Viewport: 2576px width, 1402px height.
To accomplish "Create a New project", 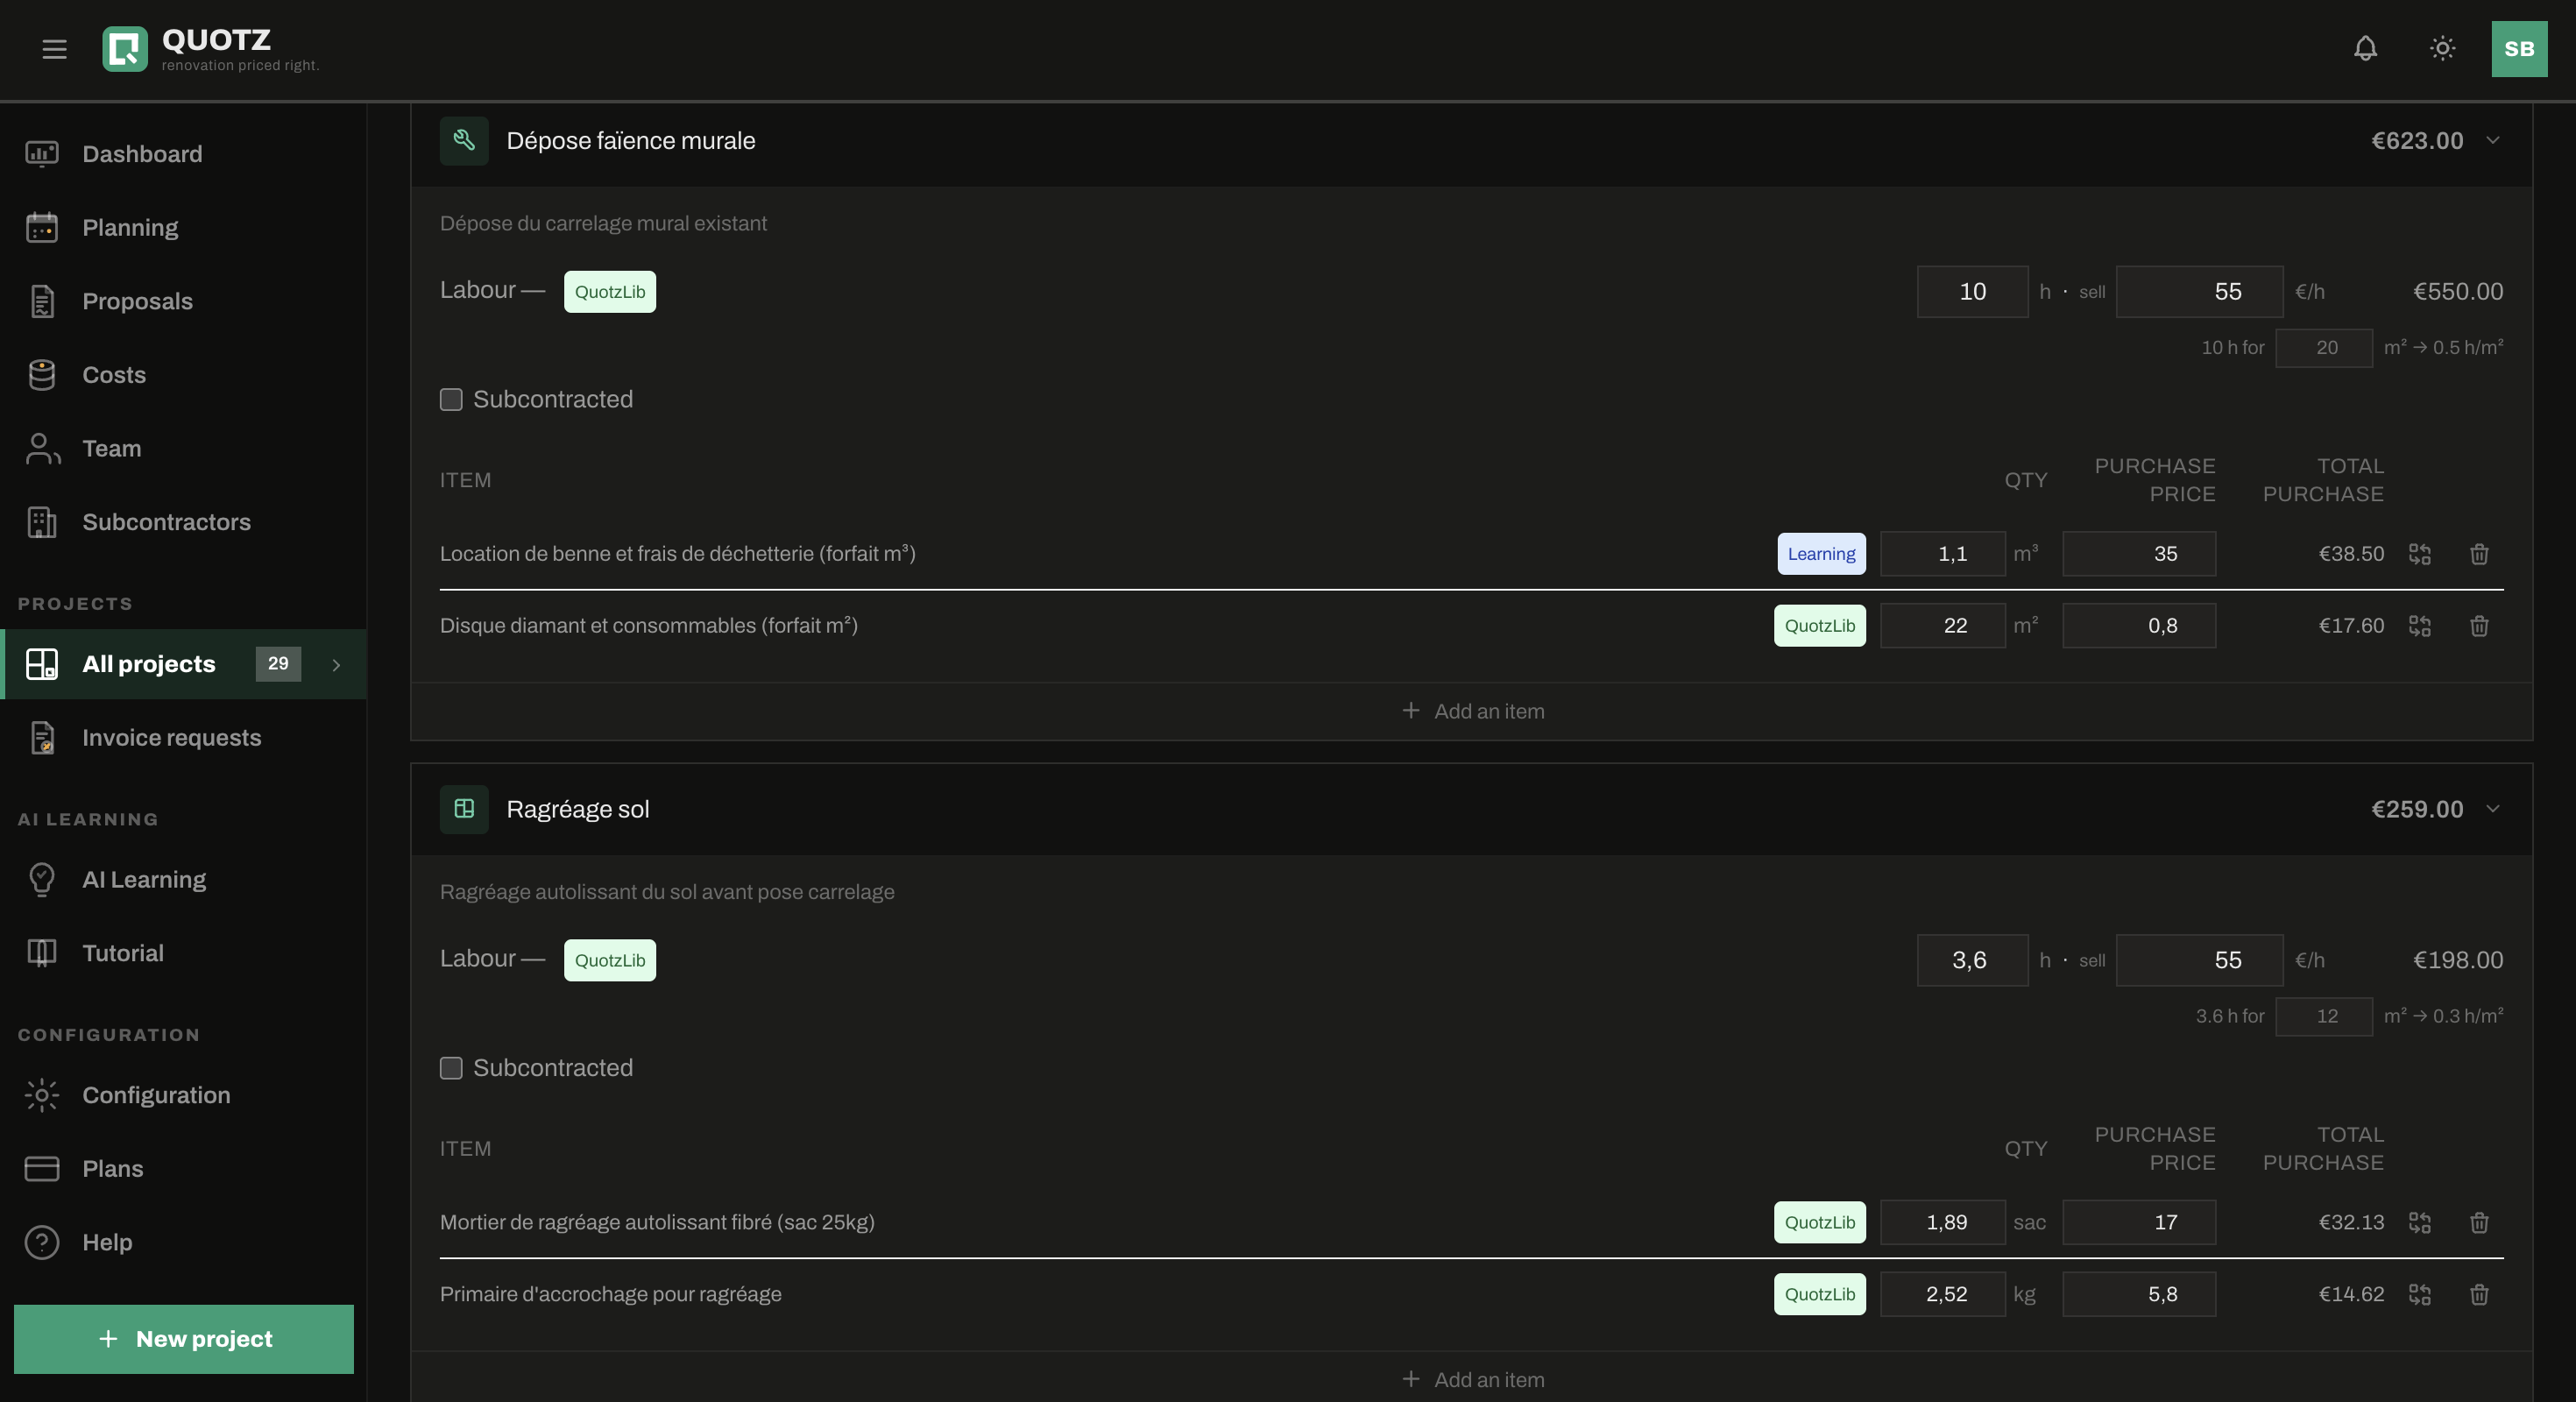I will 184,1339.
